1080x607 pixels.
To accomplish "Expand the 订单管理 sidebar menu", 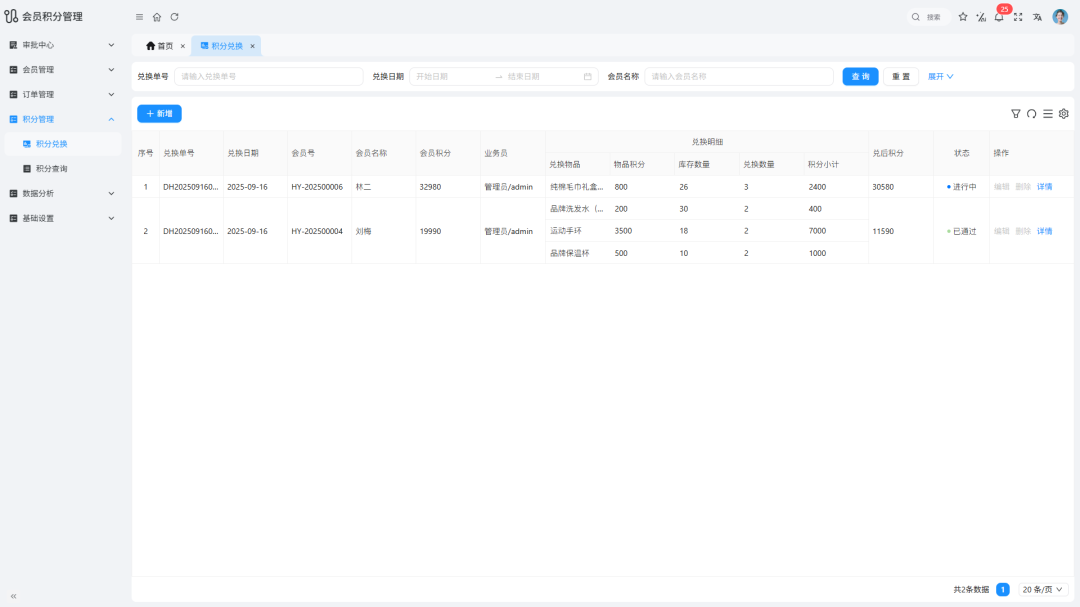I will (x=61, y=94).
